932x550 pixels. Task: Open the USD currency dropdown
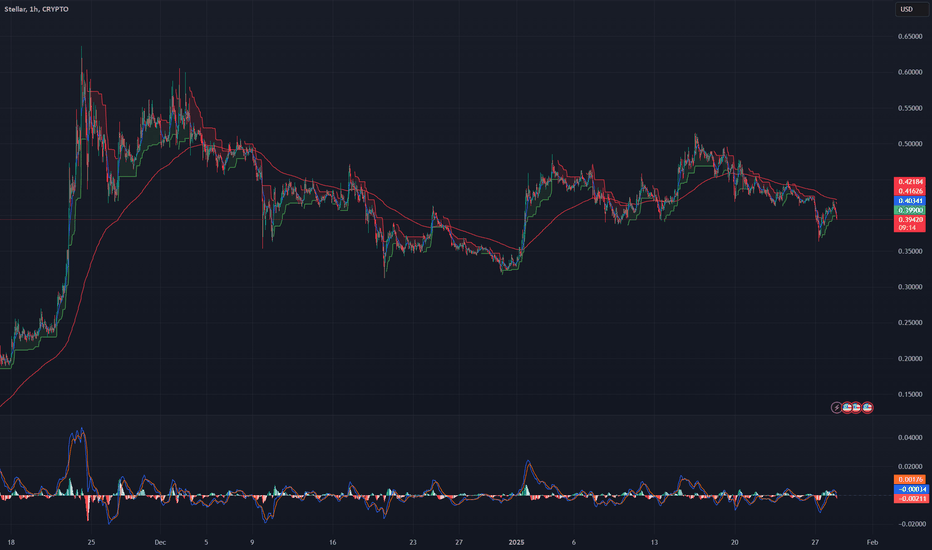(912, 9)
